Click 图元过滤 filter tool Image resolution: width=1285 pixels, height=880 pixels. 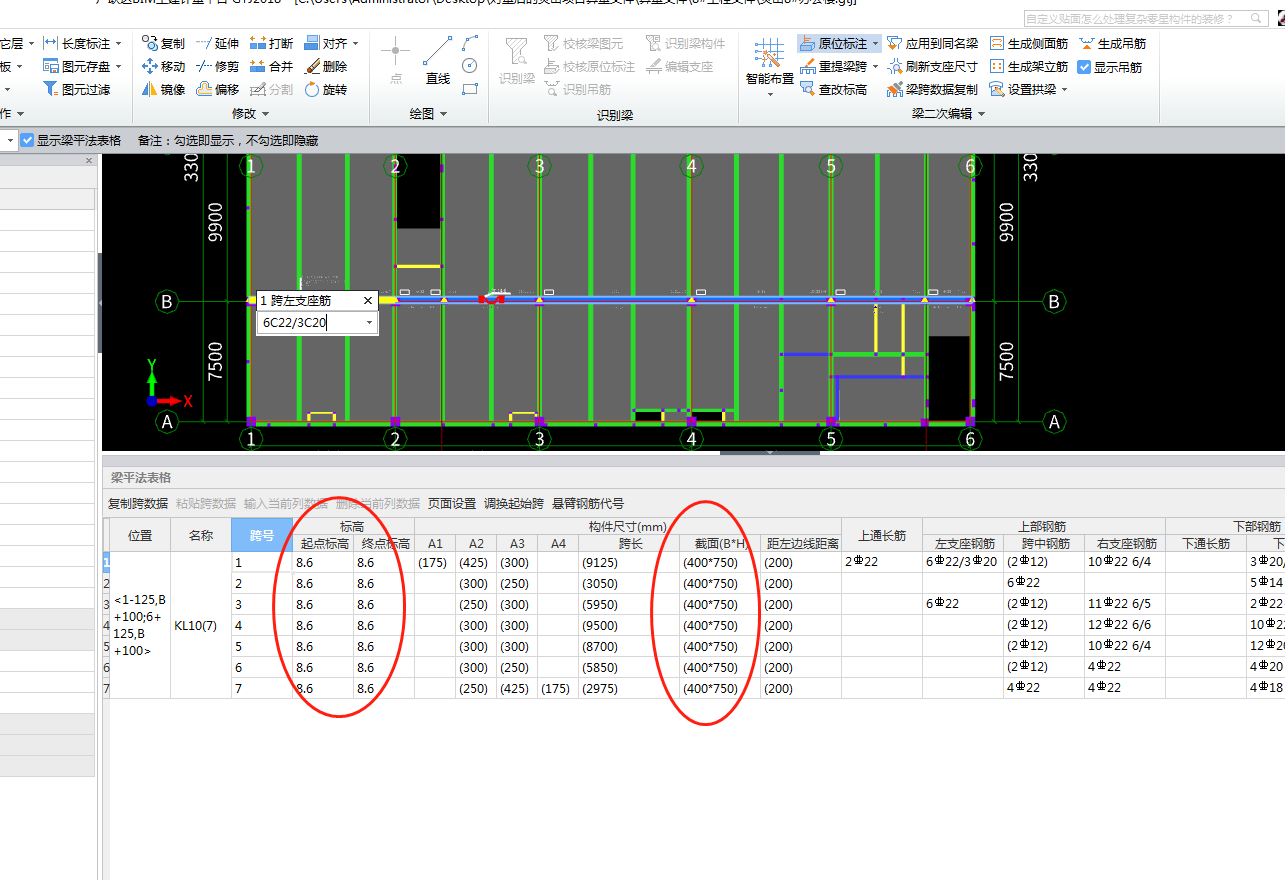point(77,89)
